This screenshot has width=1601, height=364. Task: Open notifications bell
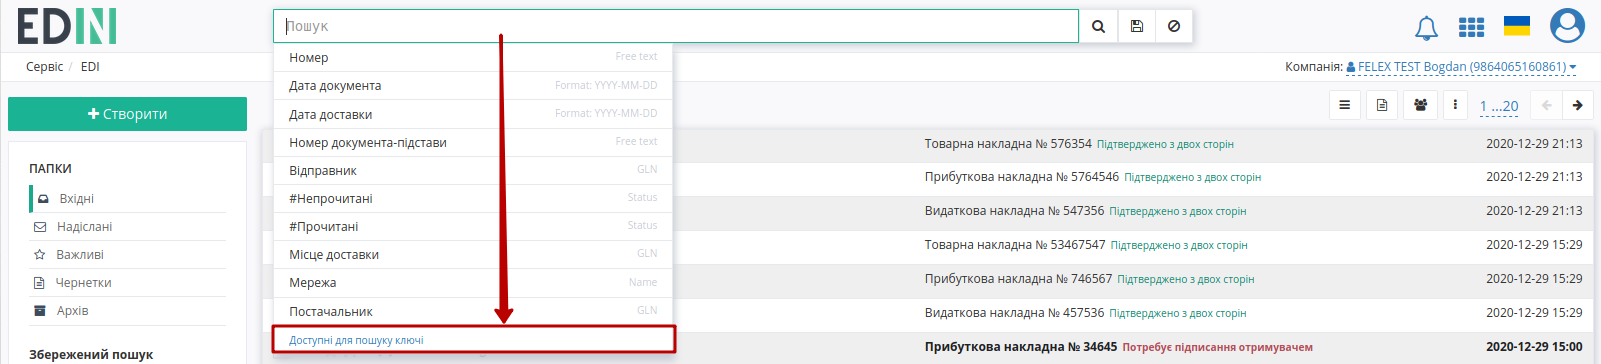1426,28
